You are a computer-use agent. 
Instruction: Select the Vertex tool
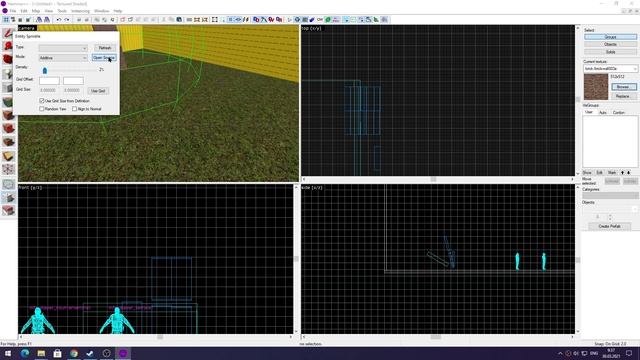pos(8,169)
